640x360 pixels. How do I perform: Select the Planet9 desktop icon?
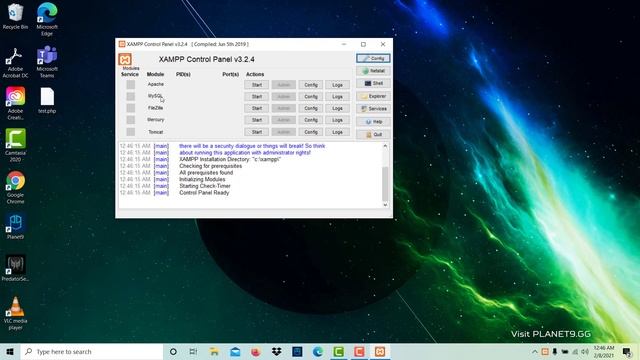tap(16, 226)
